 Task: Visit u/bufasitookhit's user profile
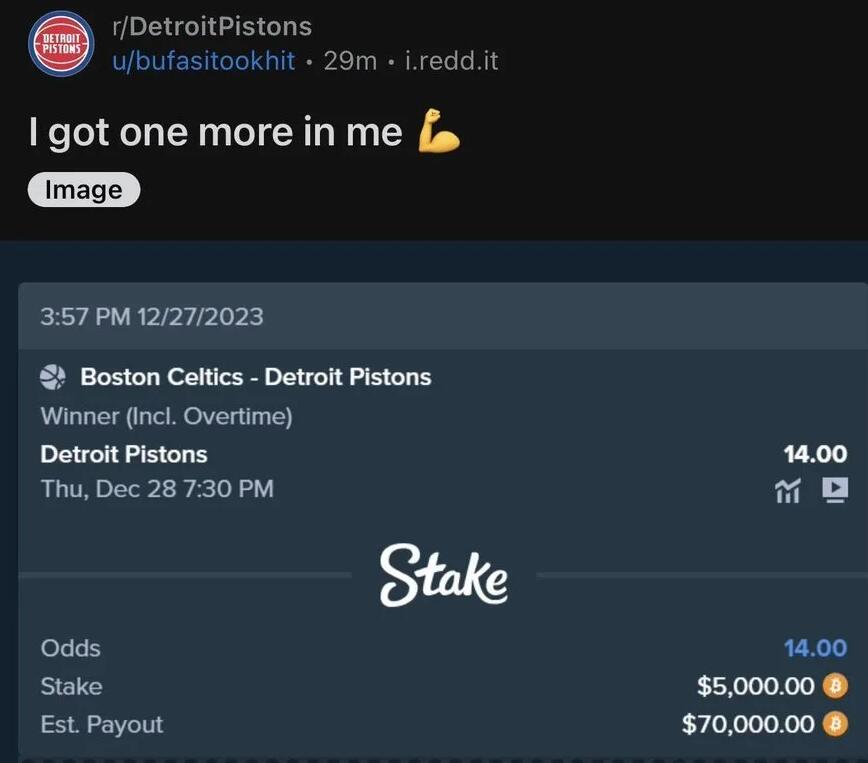(203, 61)
